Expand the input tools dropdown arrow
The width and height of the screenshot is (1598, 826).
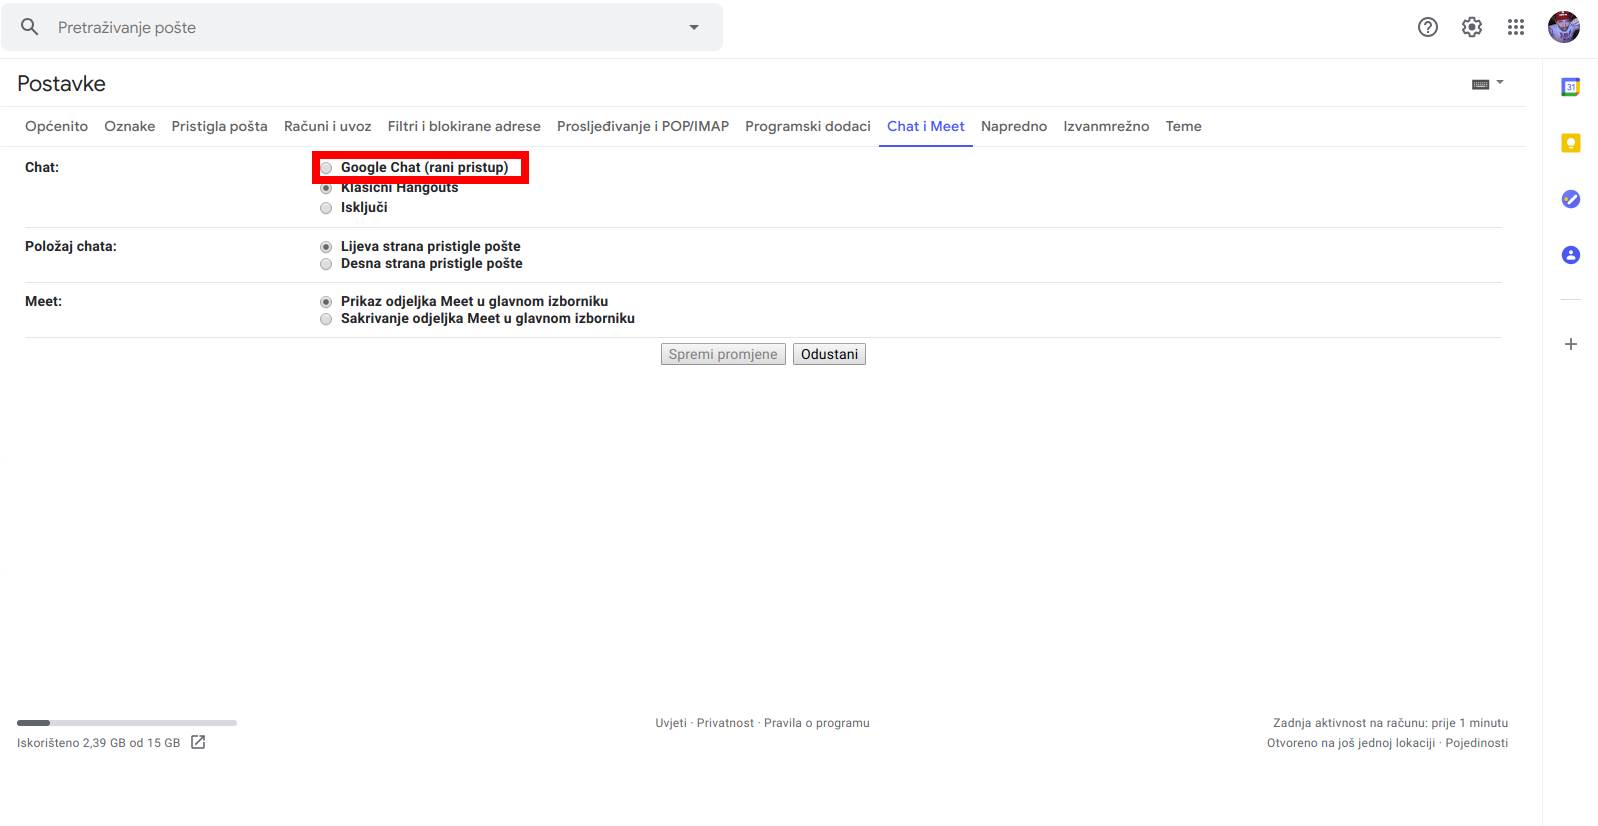click(1500, 82)
